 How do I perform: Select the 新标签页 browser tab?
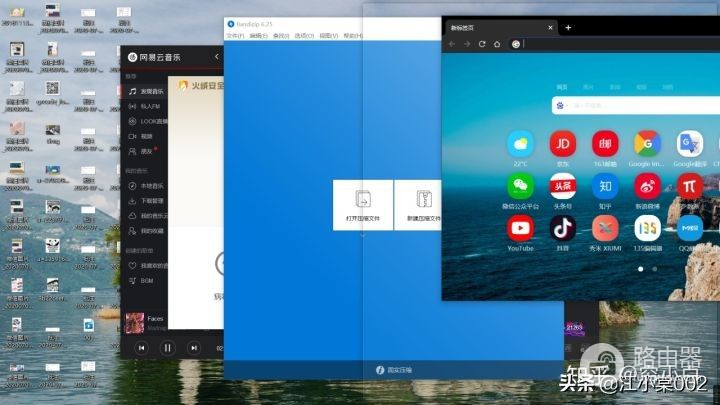500,28
